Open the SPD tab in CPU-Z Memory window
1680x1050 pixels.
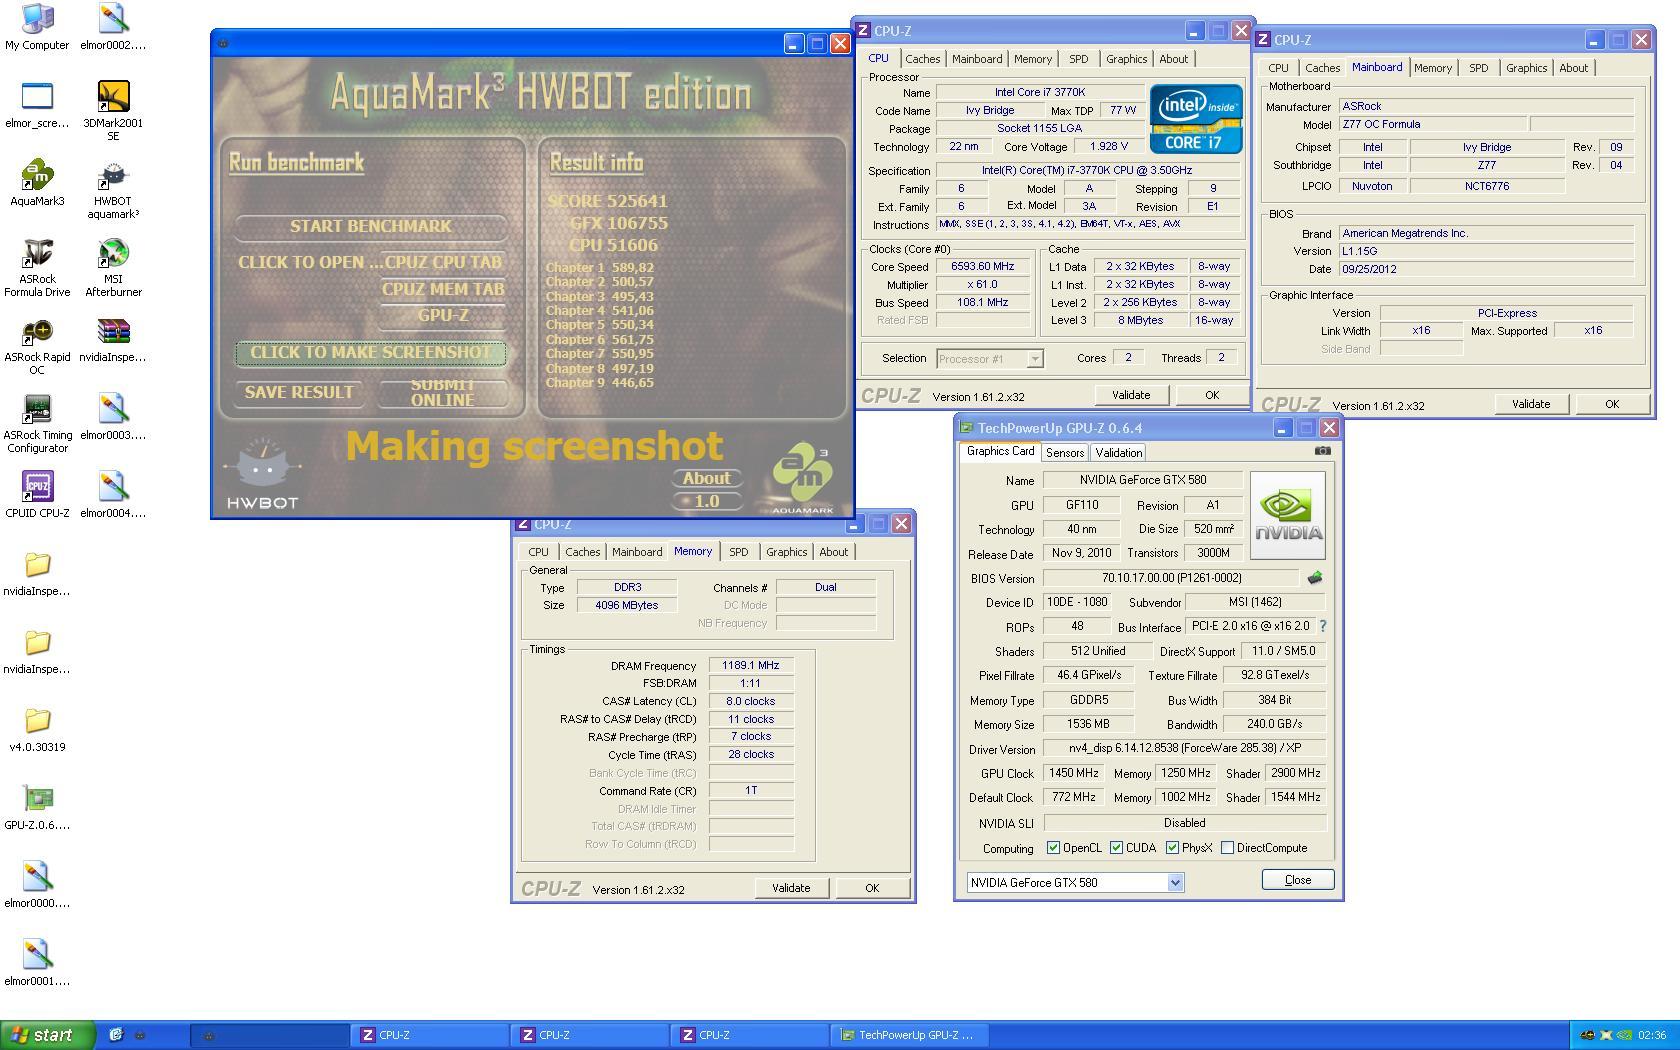[738, 552]
